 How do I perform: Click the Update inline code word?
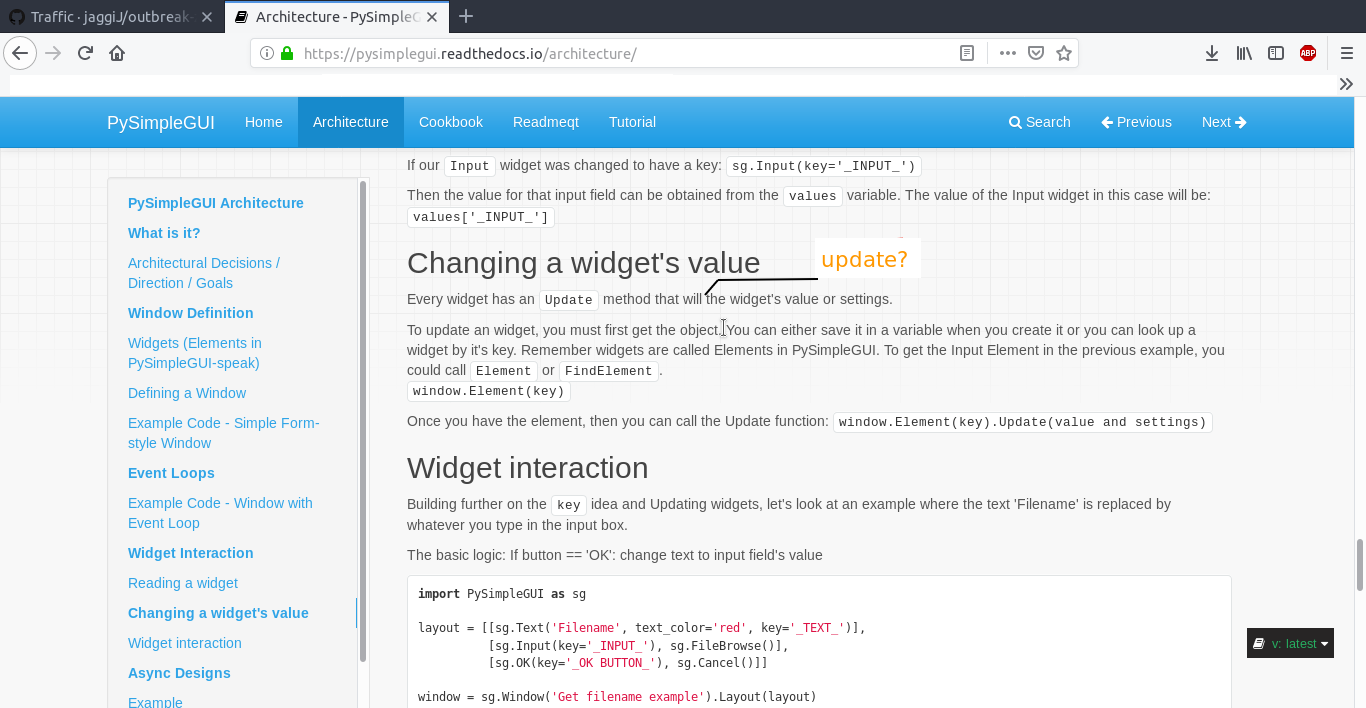[x=569, y=300]
